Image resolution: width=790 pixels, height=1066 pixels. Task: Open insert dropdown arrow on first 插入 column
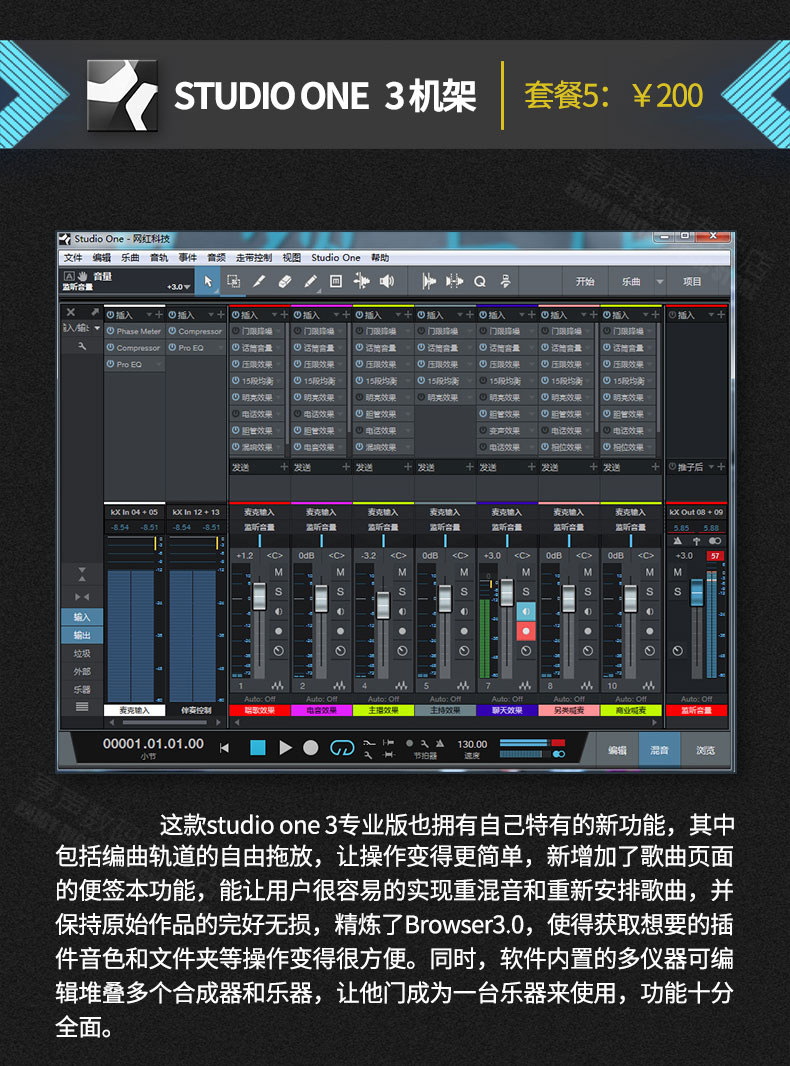149,315
